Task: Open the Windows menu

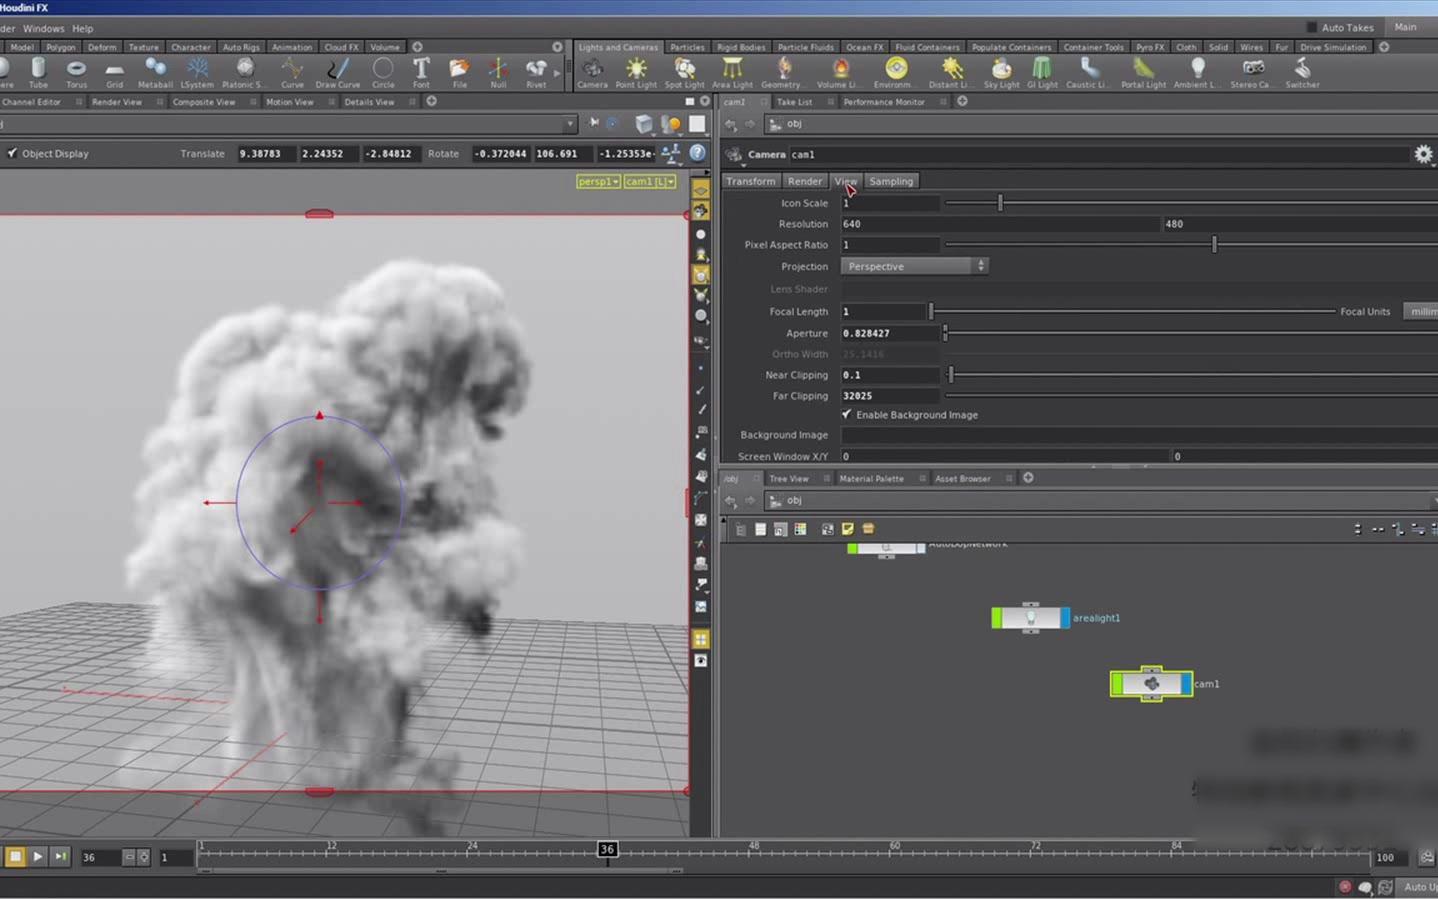Action: (x=43, y=28)
